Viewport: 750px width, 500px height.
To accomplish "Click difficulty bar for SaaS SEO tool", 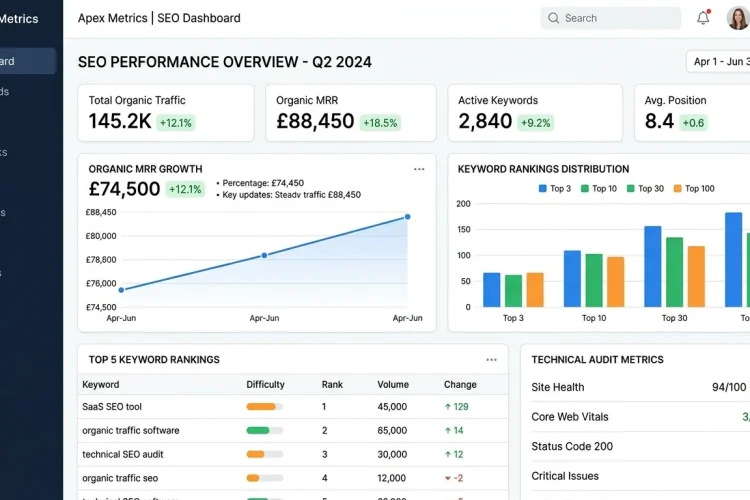I will coord(265,407).
